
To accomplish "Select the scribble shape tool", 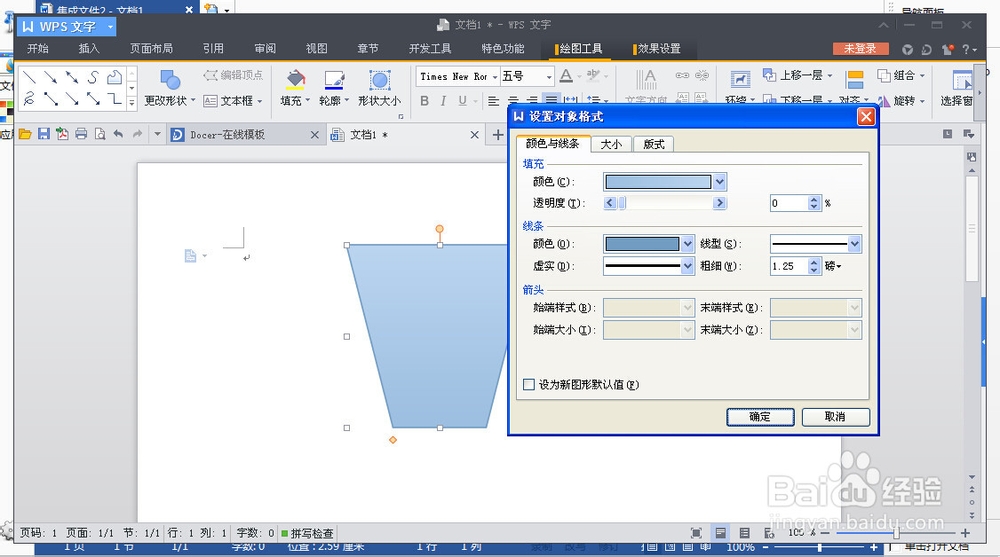I will [x=29, y=99].
